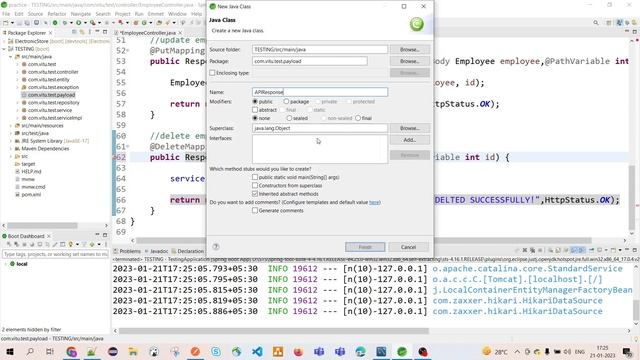Open the Navigate menu
Viewport: 640px width, 360px height.
point(81,14)
